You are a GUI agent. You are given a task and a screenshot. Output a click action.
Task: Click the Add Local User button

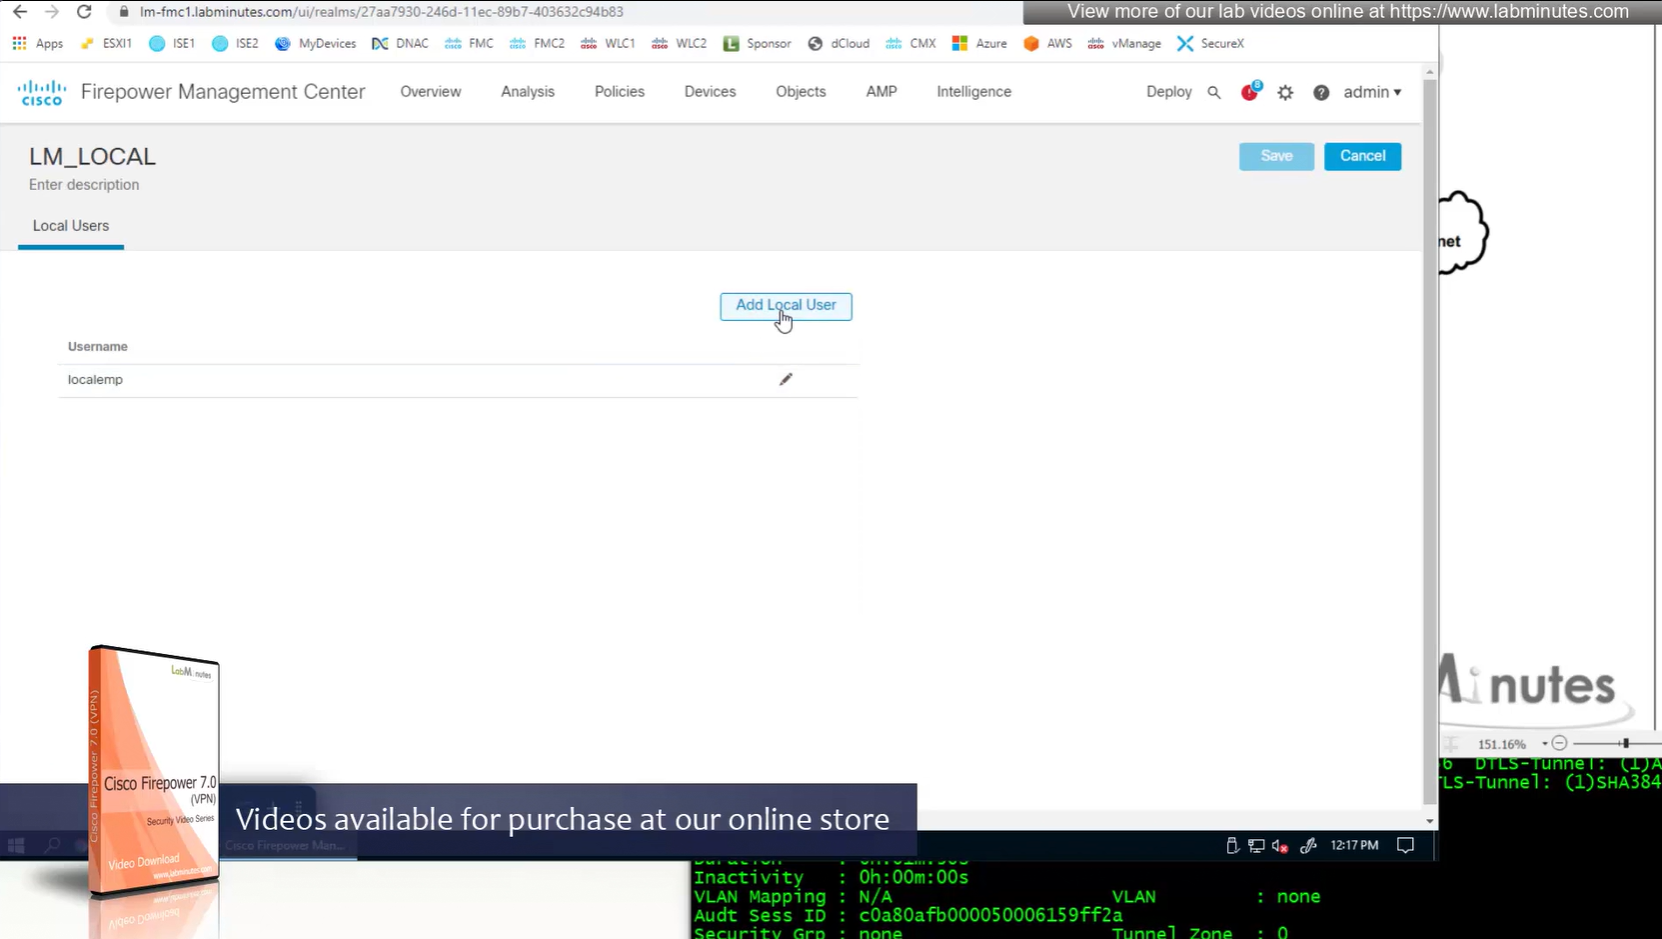pyautogui.click(x=785, y=306)
